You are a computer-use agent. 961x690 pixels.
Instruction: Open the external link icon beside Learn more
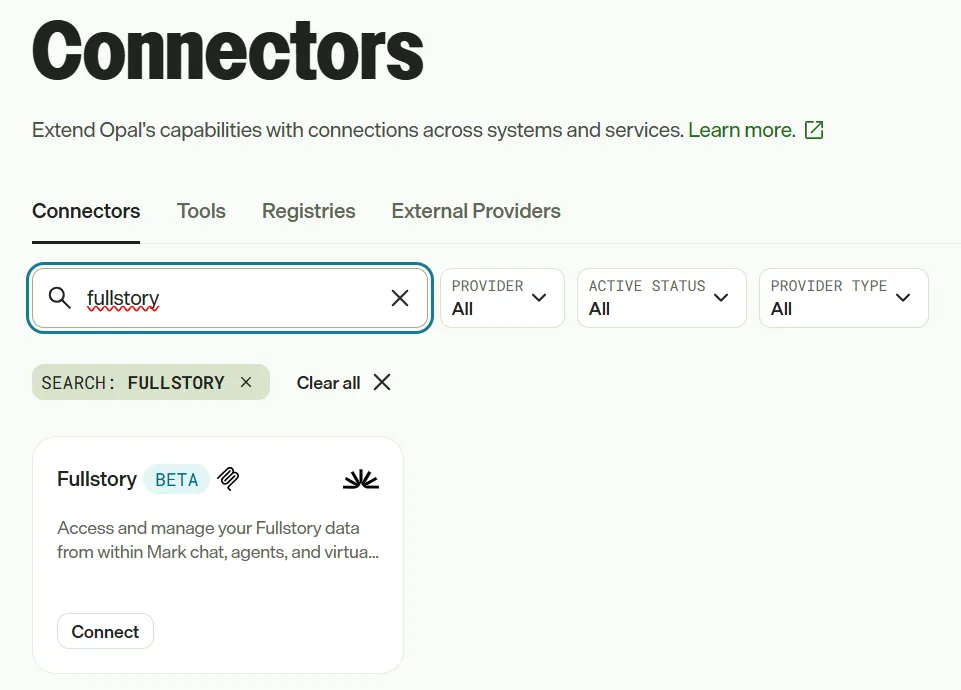tap(814, 130)
